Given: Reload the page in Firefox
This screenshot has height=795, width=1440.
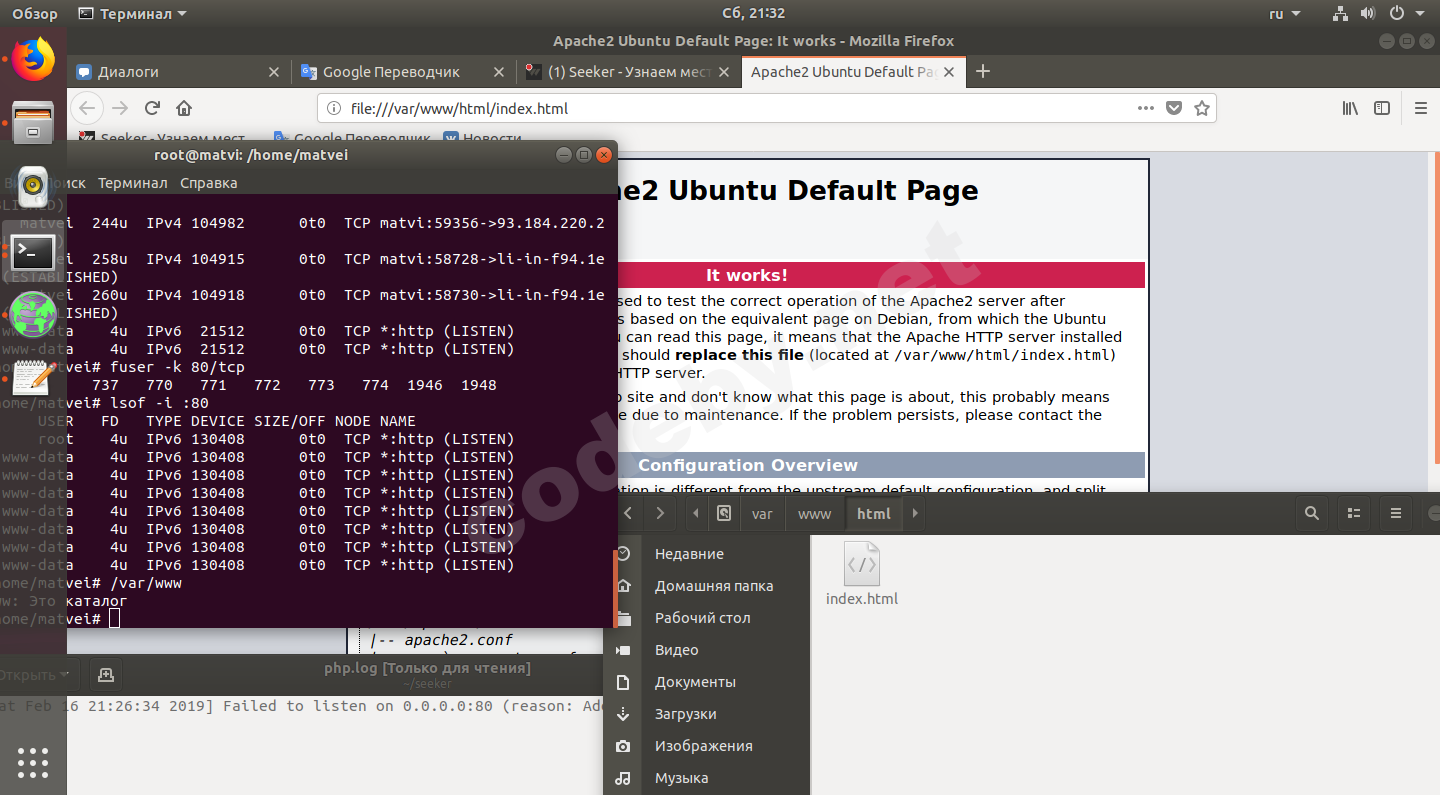Looking at the screenshot, I should (x=152, y=108).
